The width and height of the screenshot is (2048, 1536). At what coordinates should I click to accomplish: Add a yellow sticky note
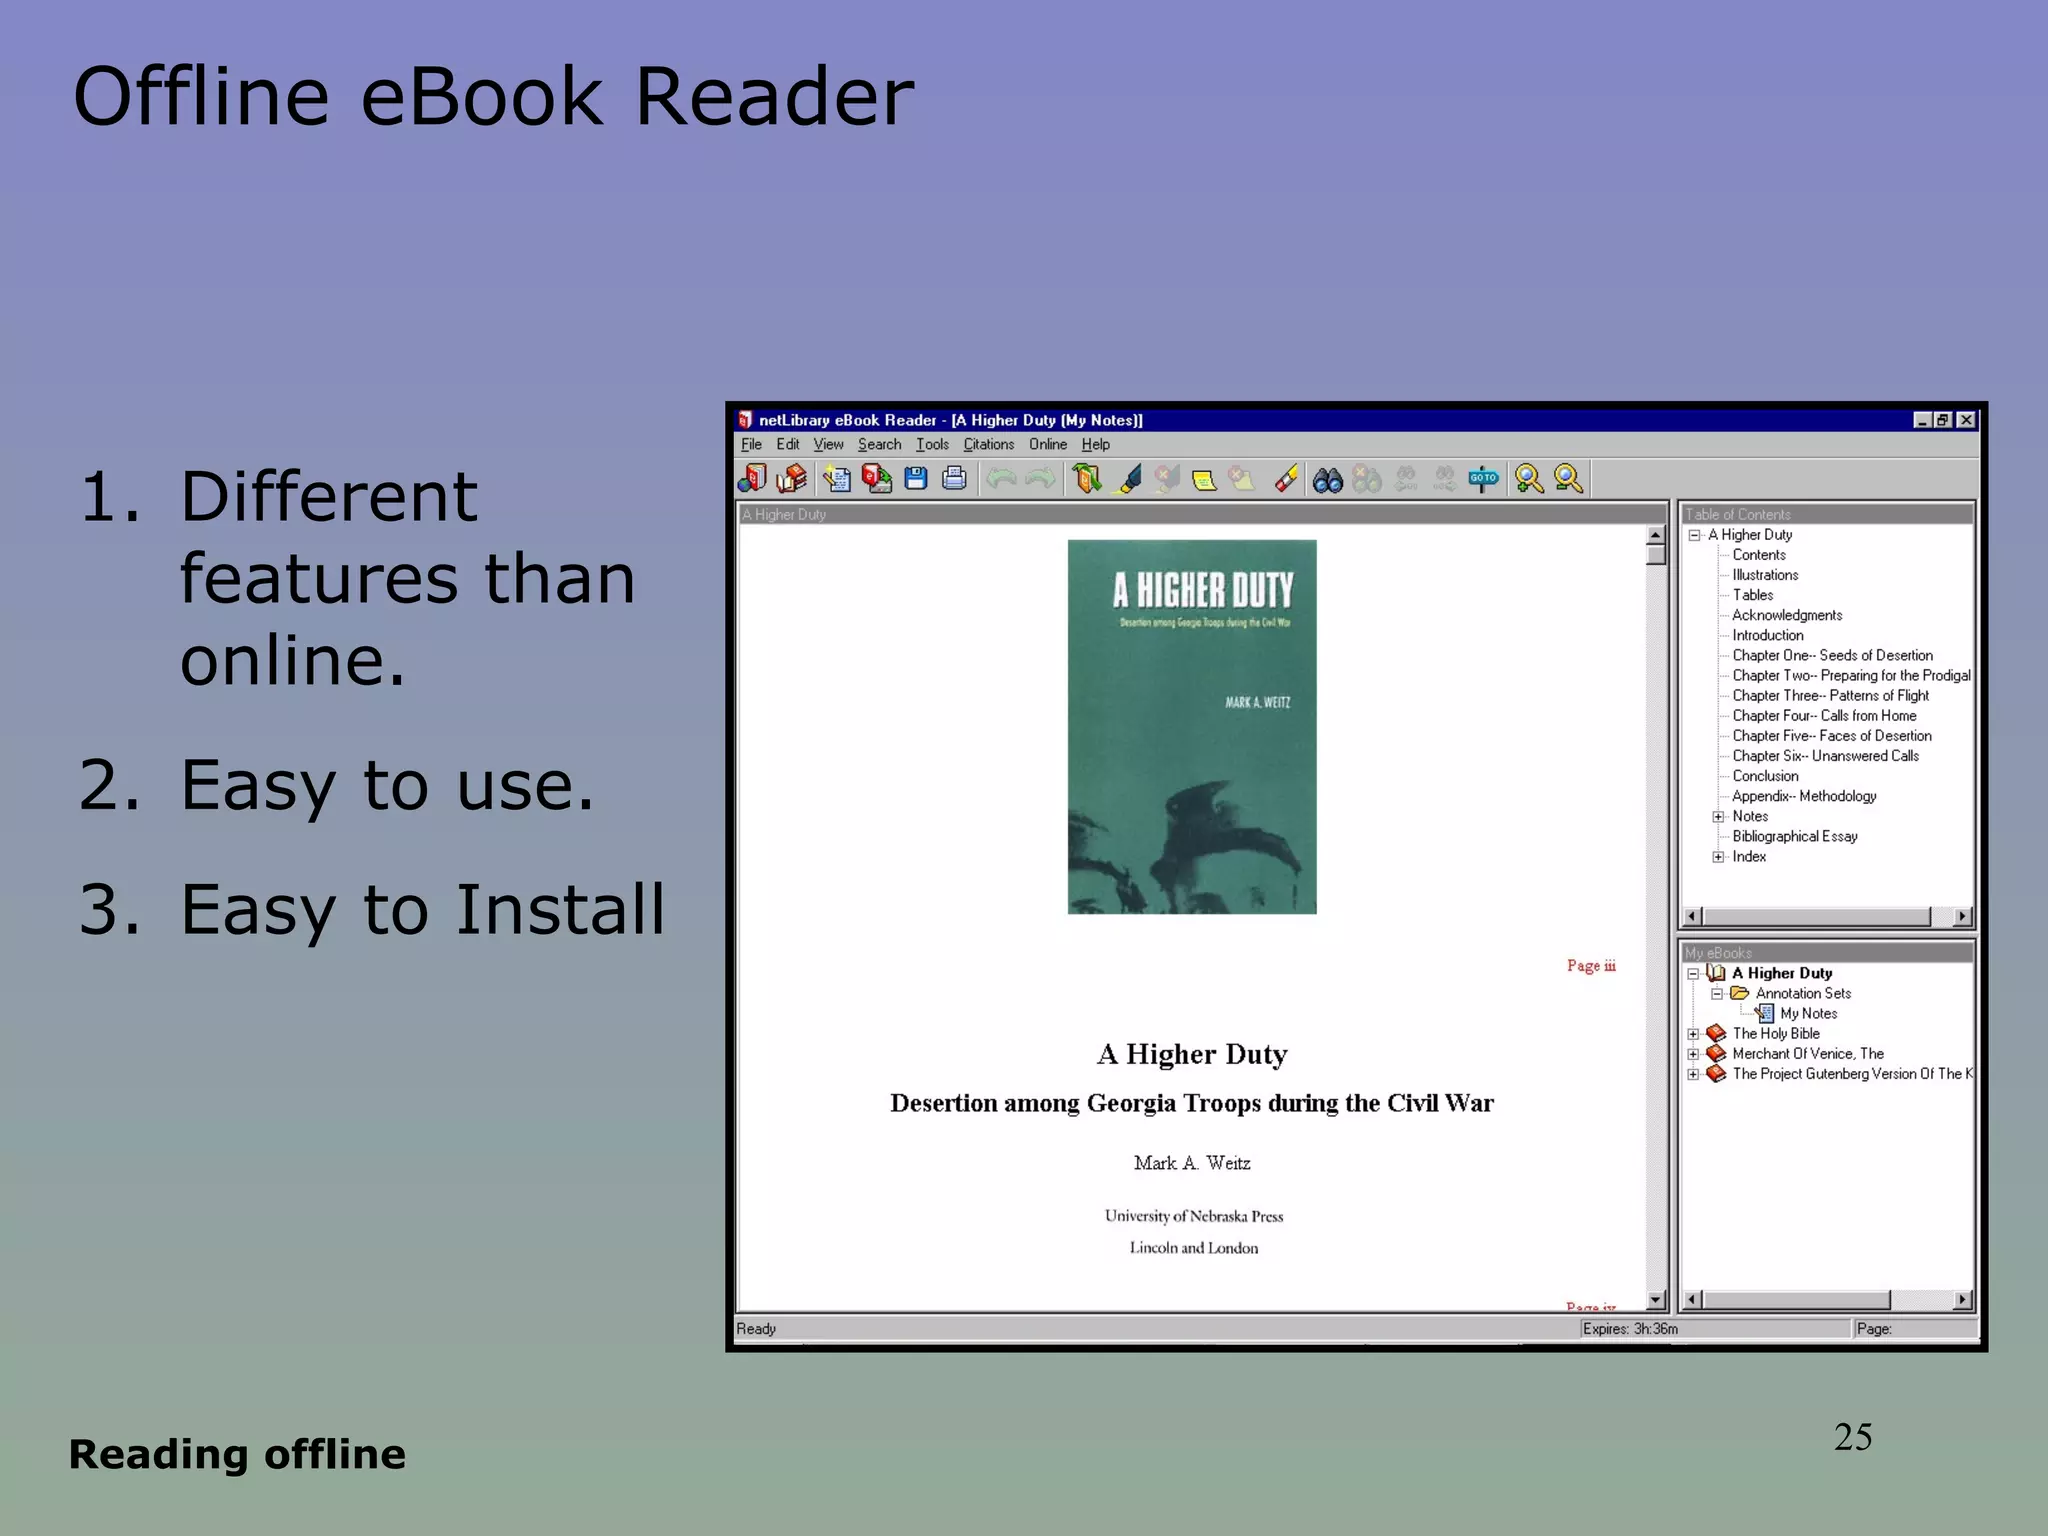click(1205, 480)
